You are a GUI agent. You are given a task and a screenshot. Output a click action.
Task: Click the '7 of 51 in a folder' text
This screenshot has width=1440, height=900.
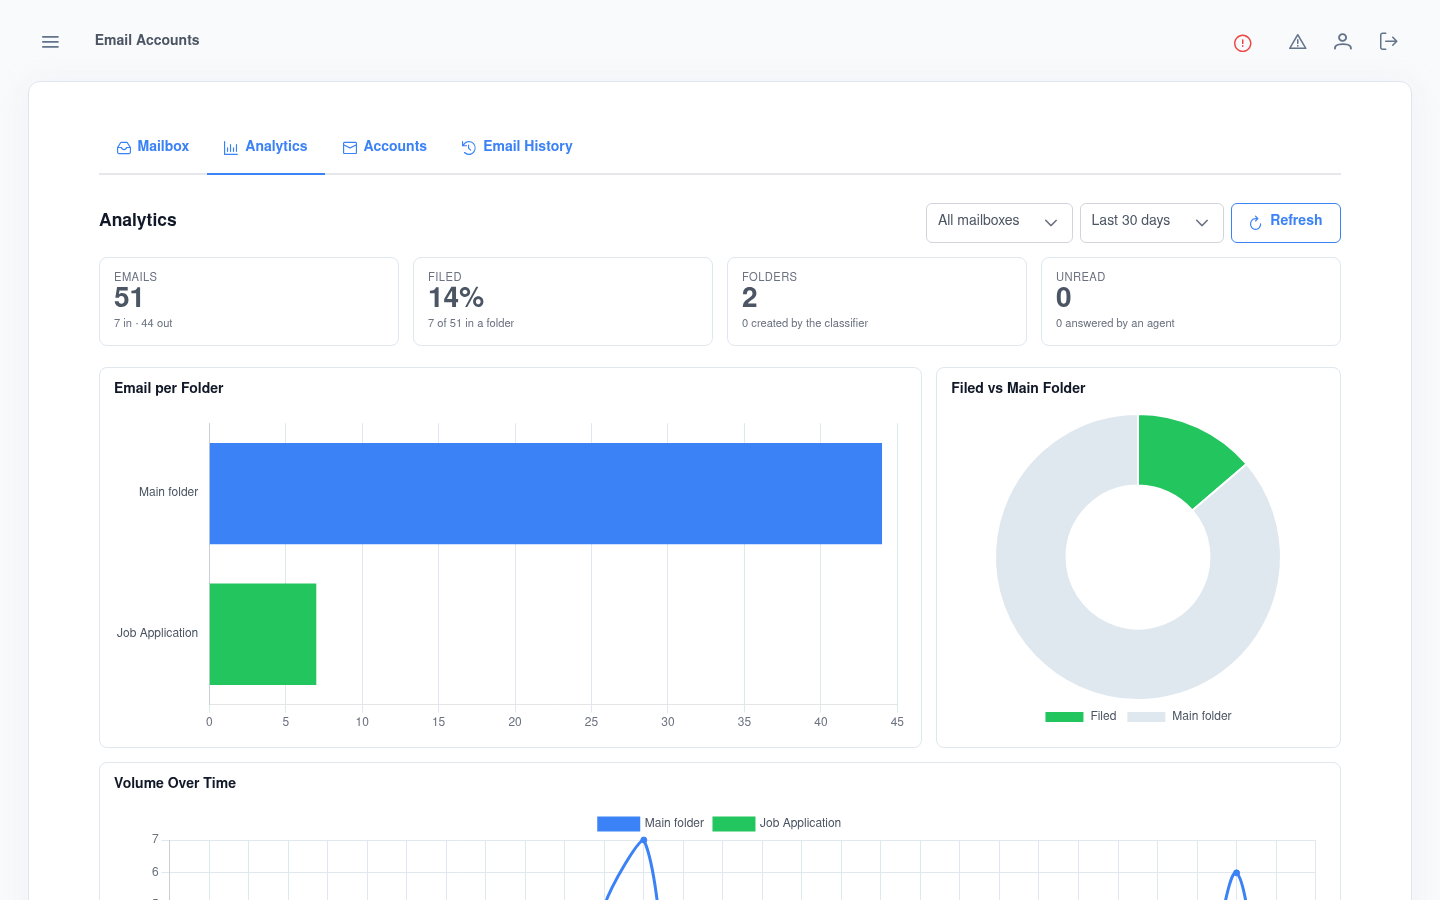click(x=471, y=324)
